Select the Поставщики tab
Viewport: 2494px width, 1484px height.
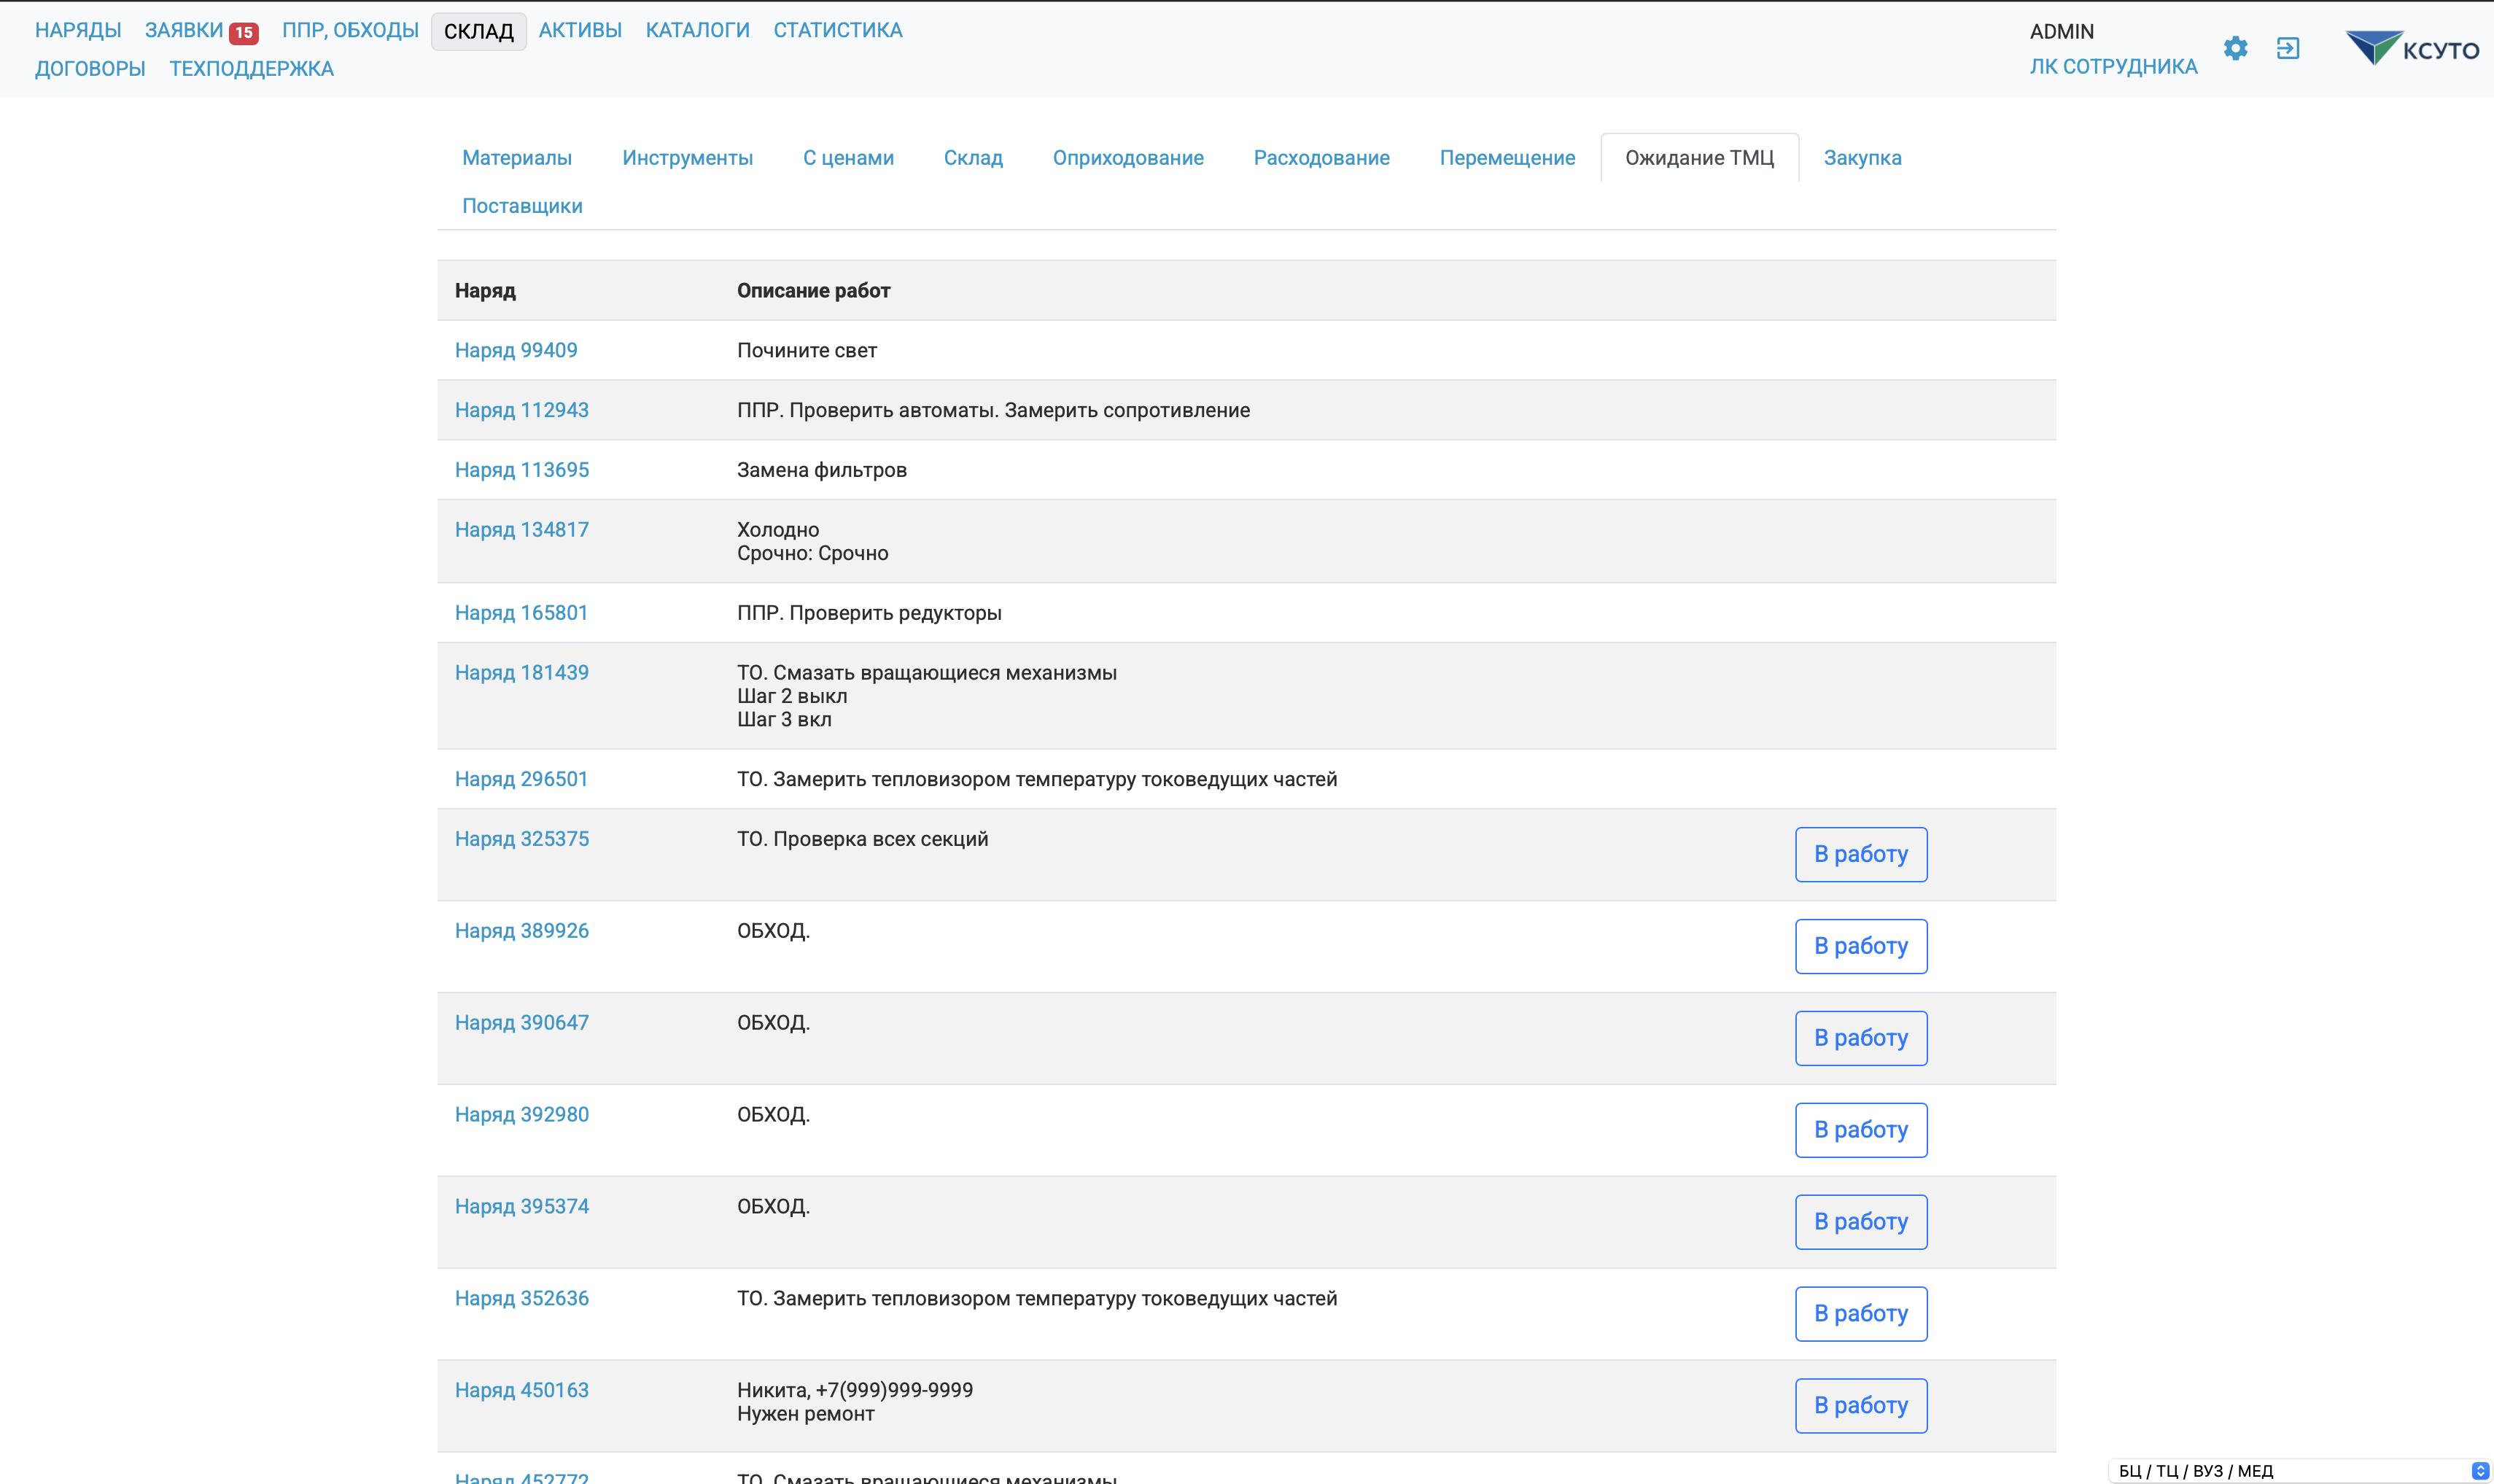pos(522,206)
